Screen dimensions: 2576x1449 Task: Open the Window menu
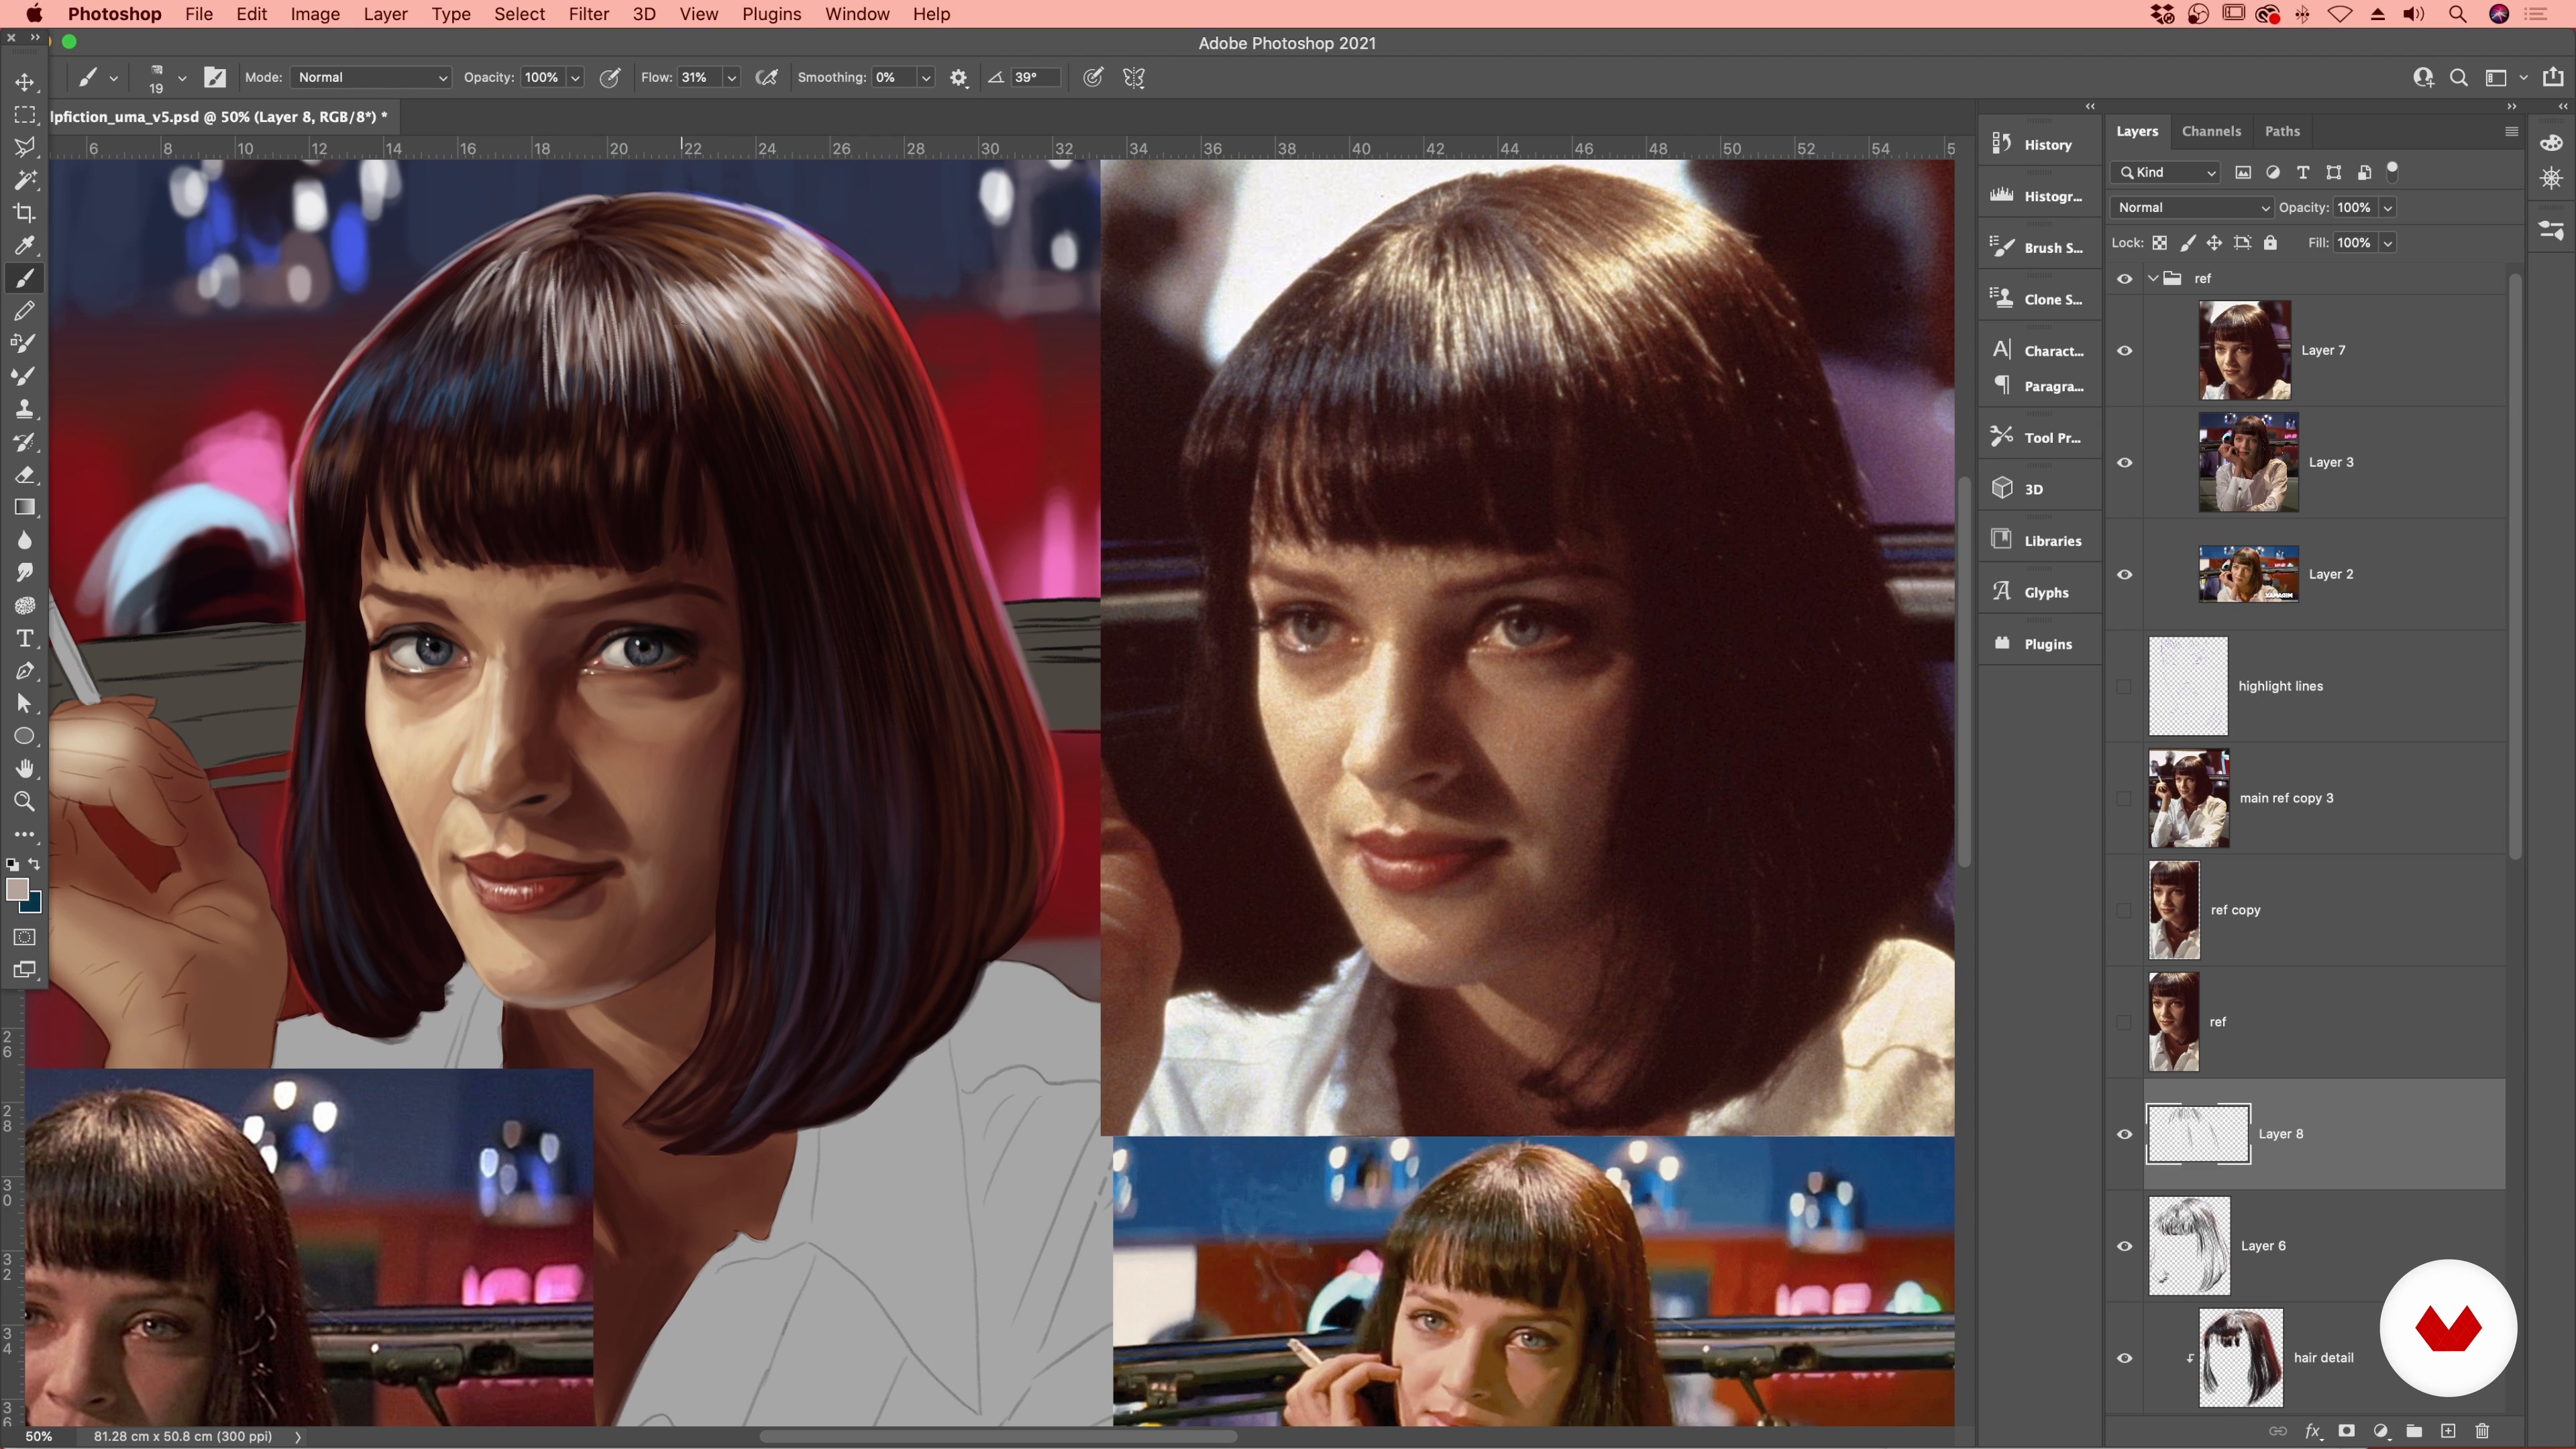[856, 14]
